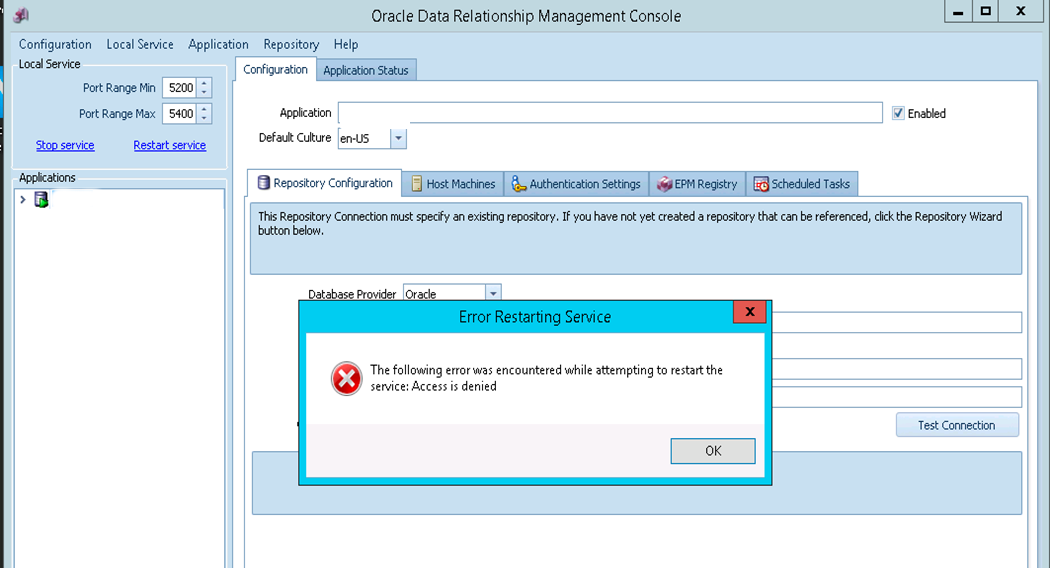Click the Restart service link

pos(169,145)
